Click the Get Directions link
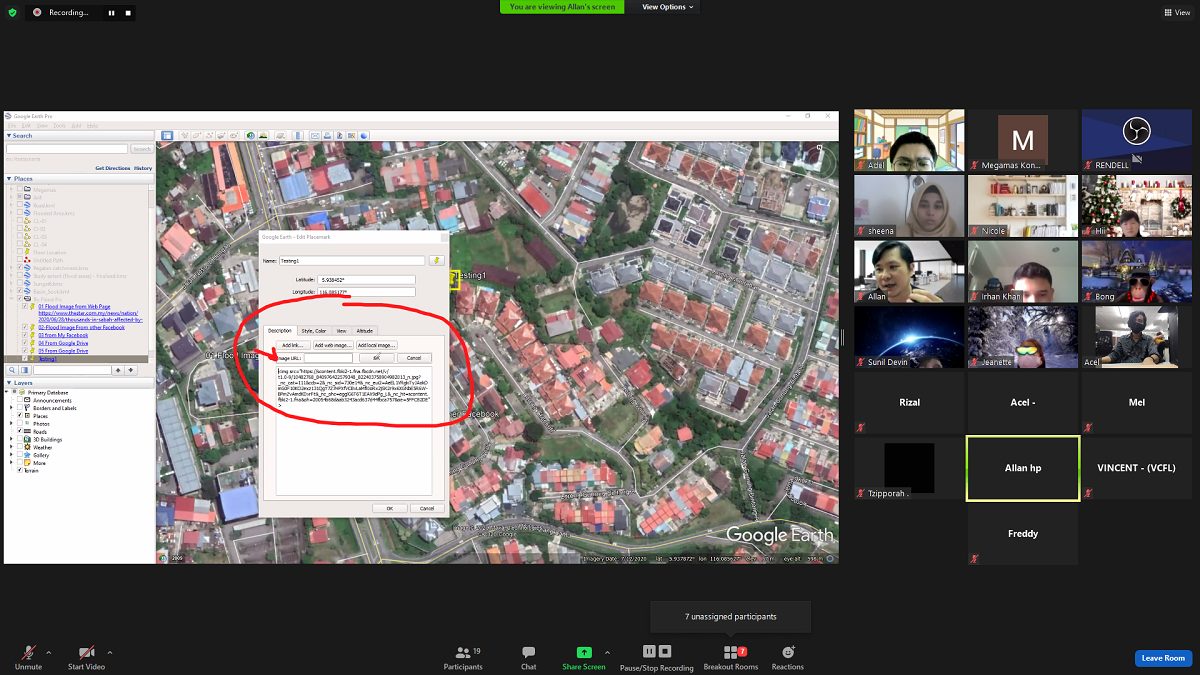 coord(113,168)
